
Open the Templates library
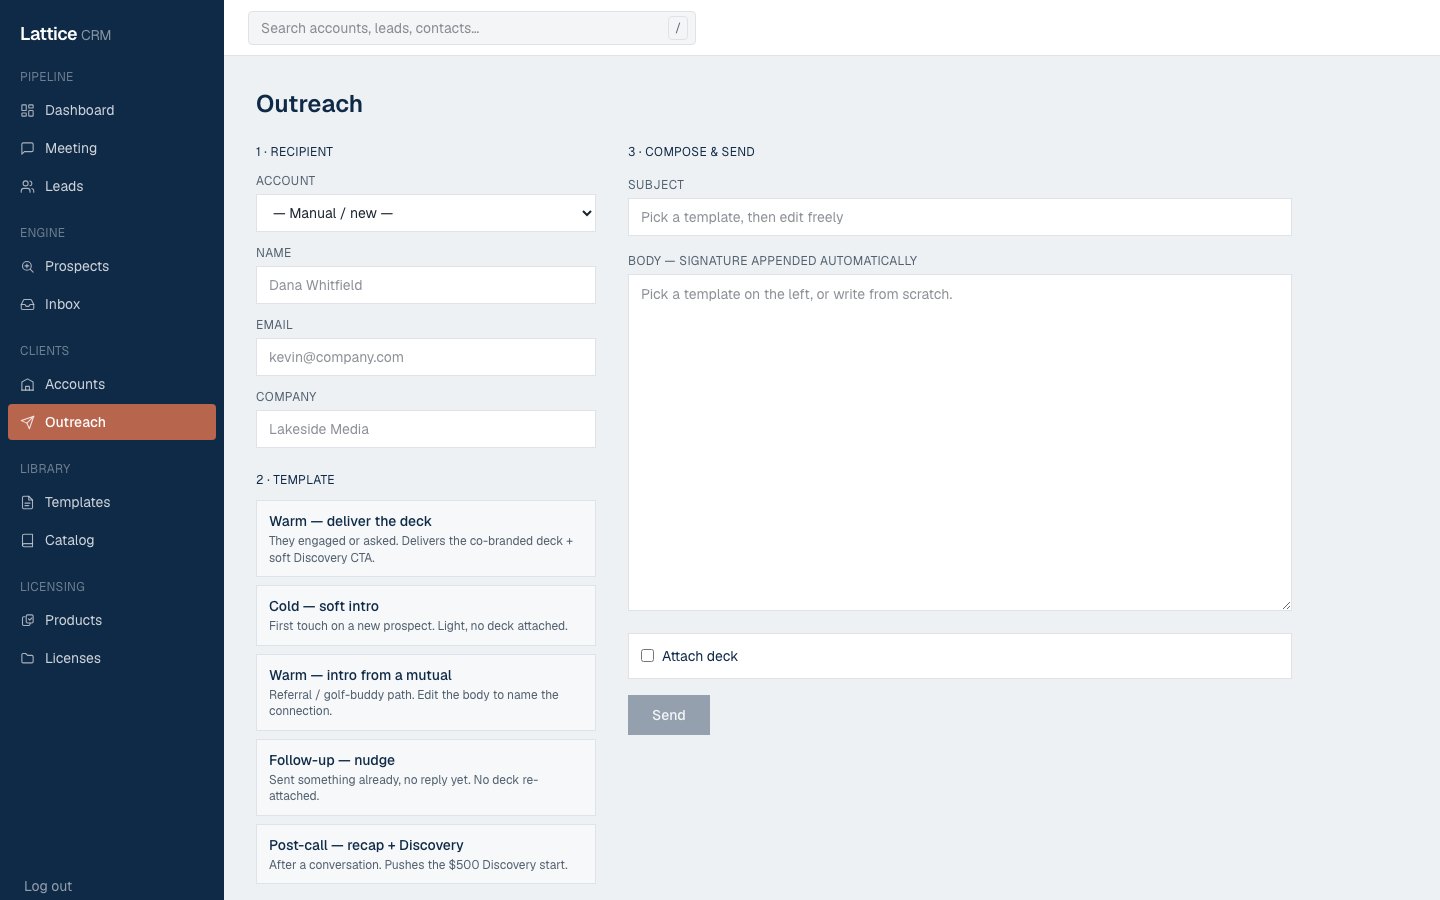[112, 502]
